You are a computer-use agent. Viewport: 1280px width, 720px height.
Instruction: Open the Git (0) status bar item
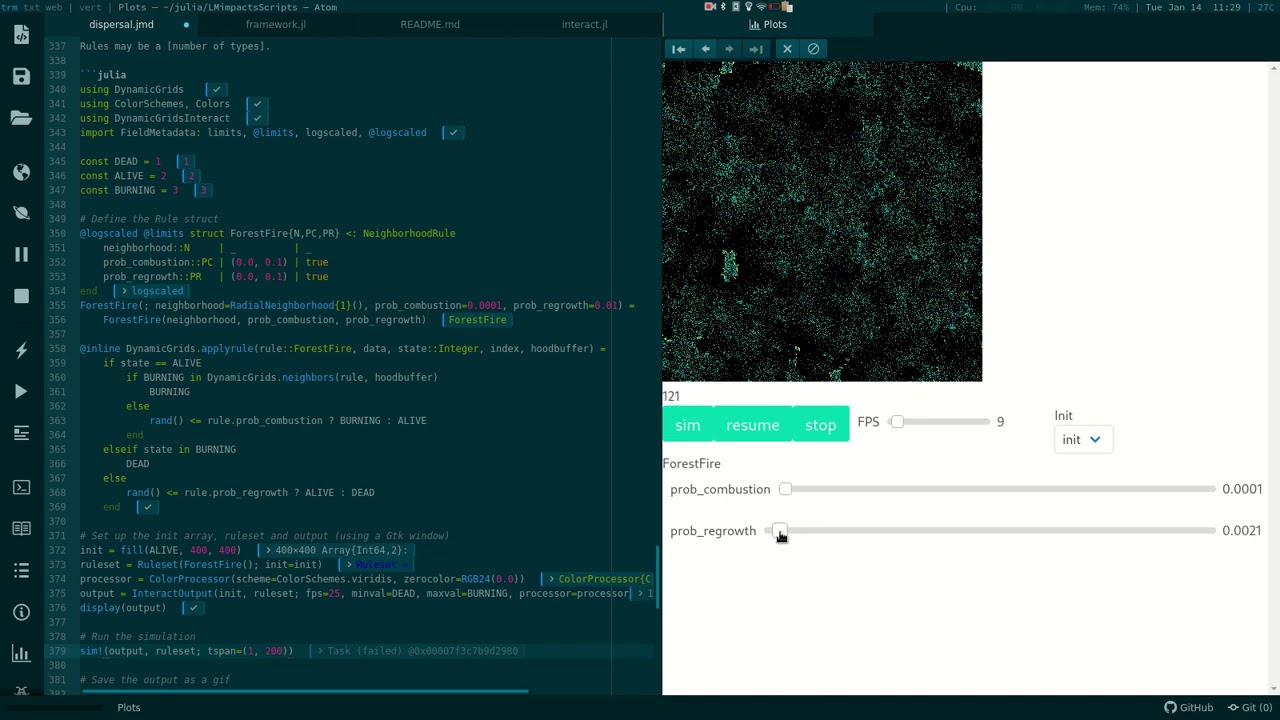1248,708
